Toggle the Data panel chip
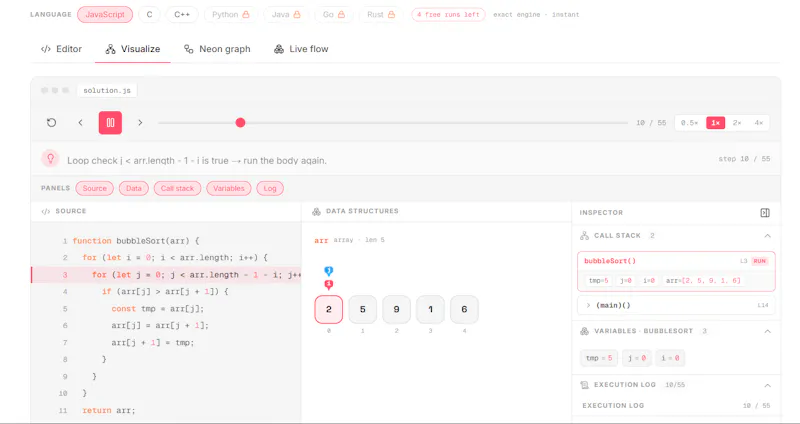 click(x=134, y=188)
